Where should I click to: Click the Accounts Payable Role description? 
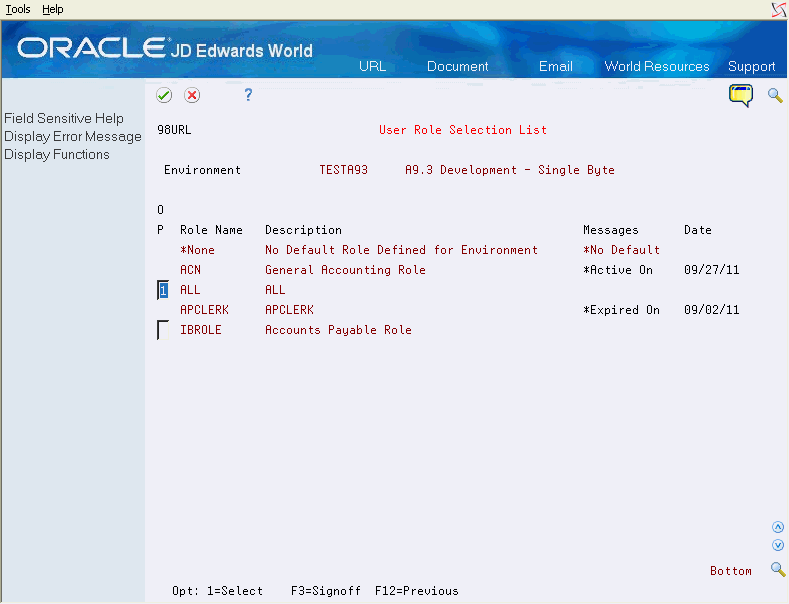tap(338, 330)
